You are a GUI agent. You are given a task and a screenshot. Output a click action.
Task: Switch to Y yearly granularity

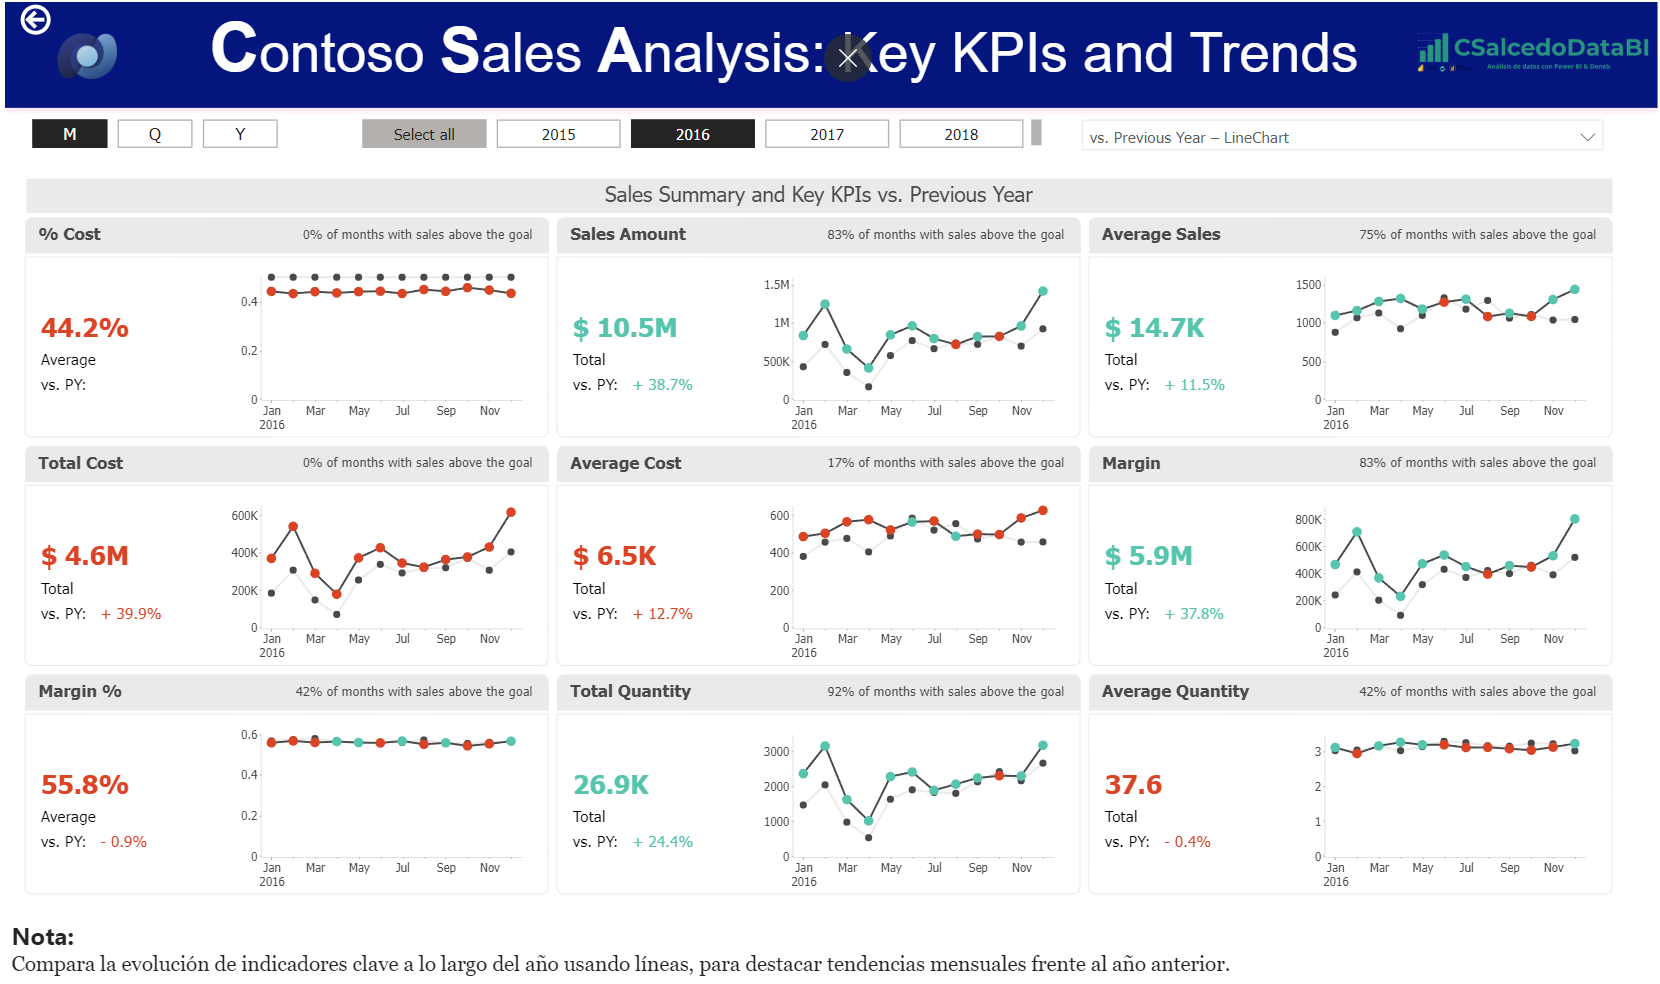[x=240, y=134]
